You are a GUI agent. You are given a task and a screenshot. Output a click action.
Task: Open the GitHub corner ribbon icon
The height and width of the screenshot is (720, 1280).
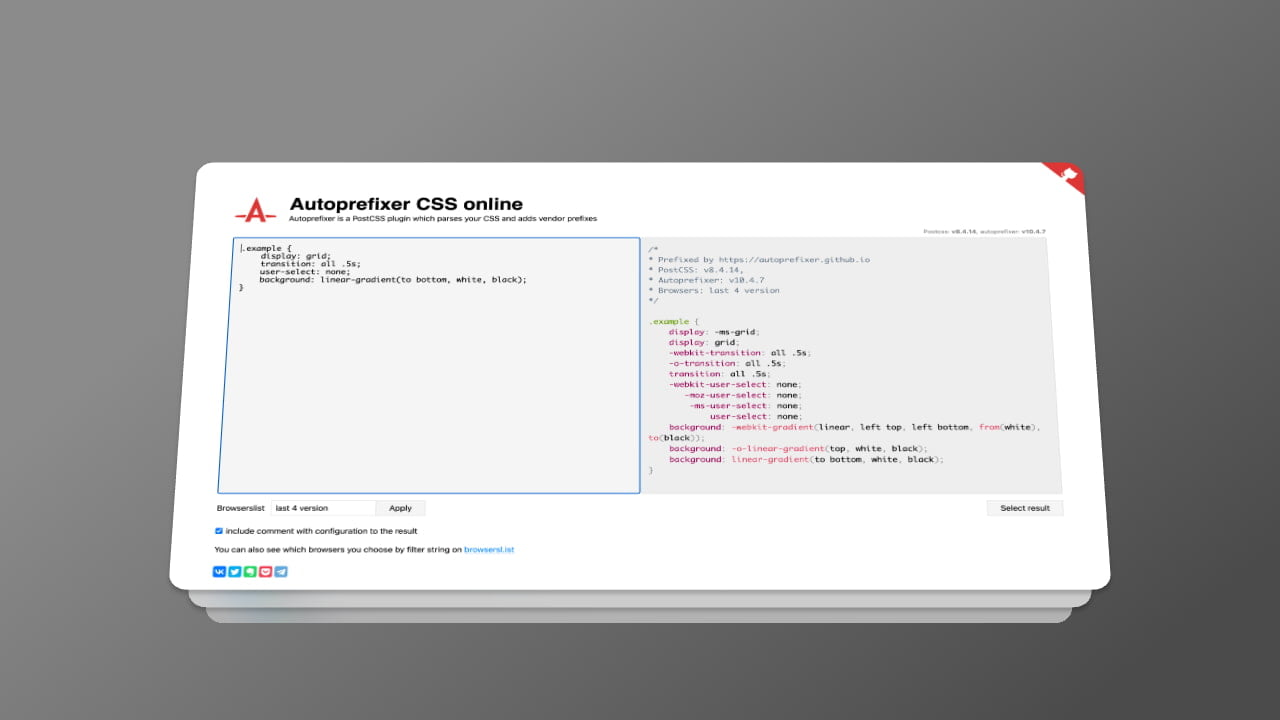click(1069, 176)
